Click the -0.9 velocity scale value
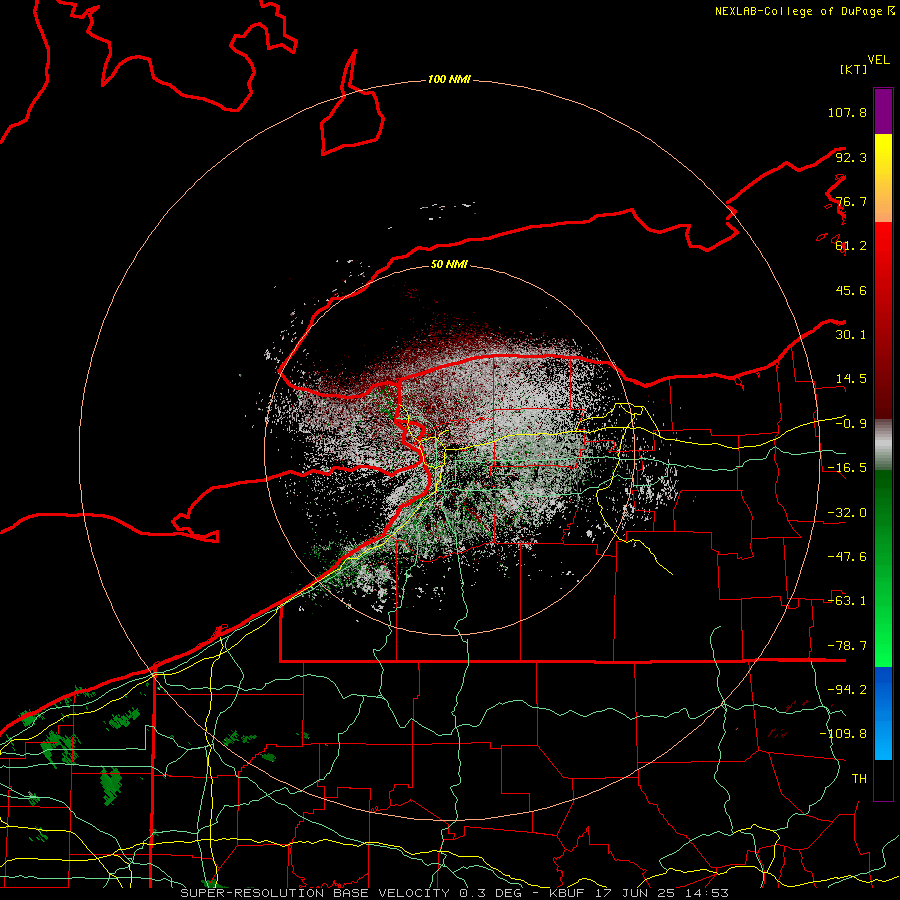Image resolution: width=900 pixels, height=900 pixels. 851,424
